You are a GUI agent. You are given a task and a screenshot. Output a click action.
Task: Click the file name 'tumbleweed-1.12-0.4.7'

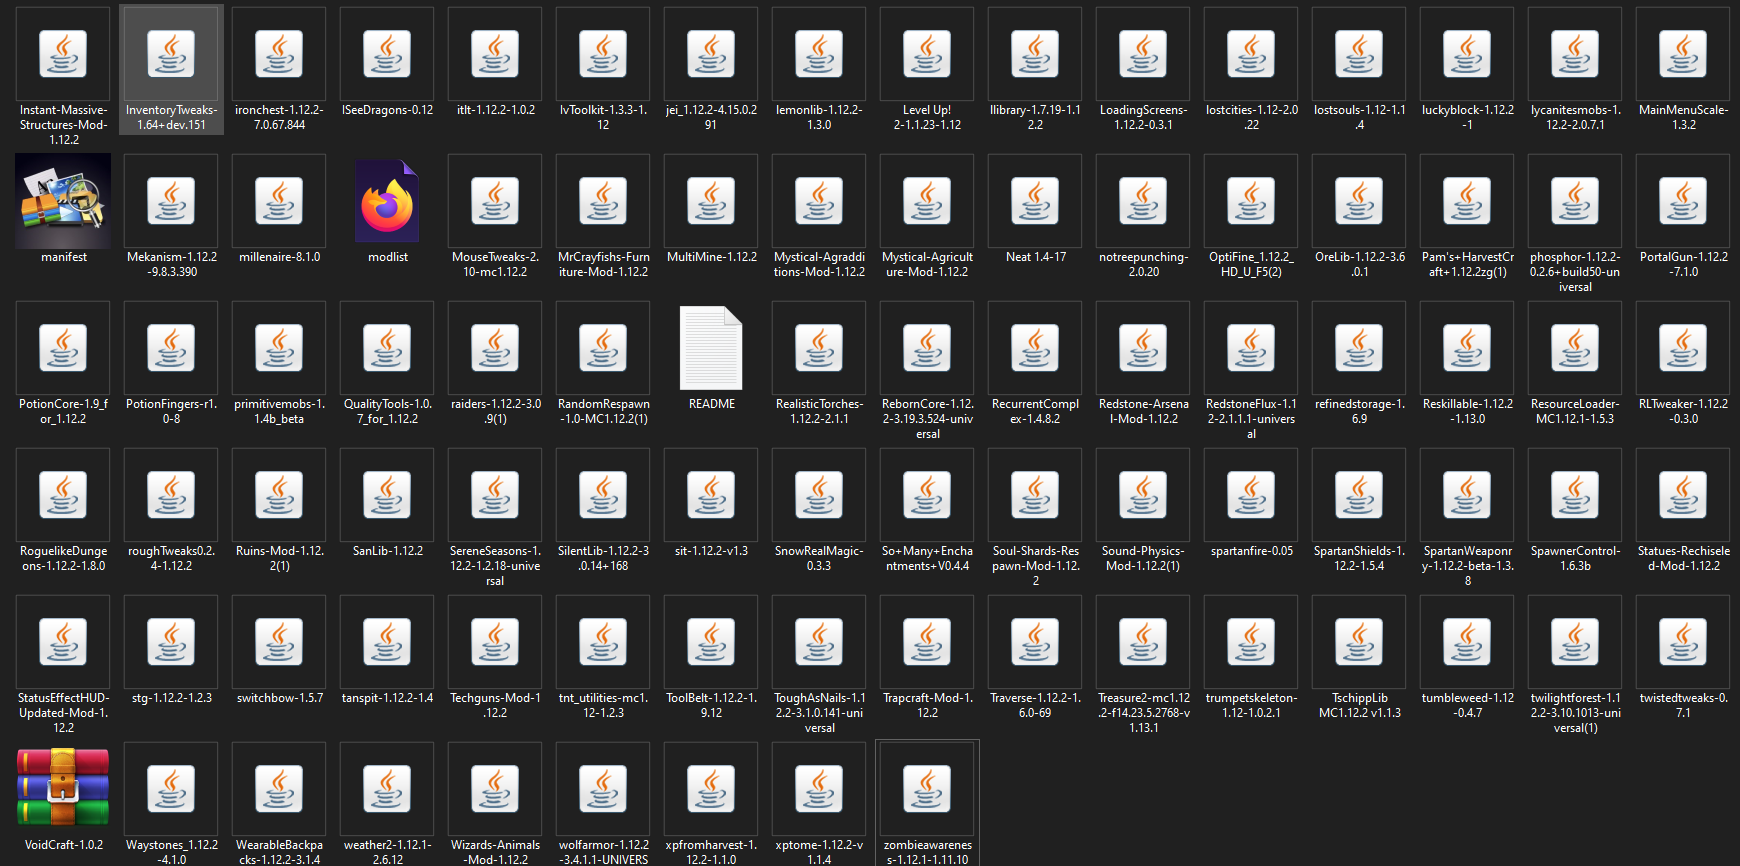[x=1467, y=705]
